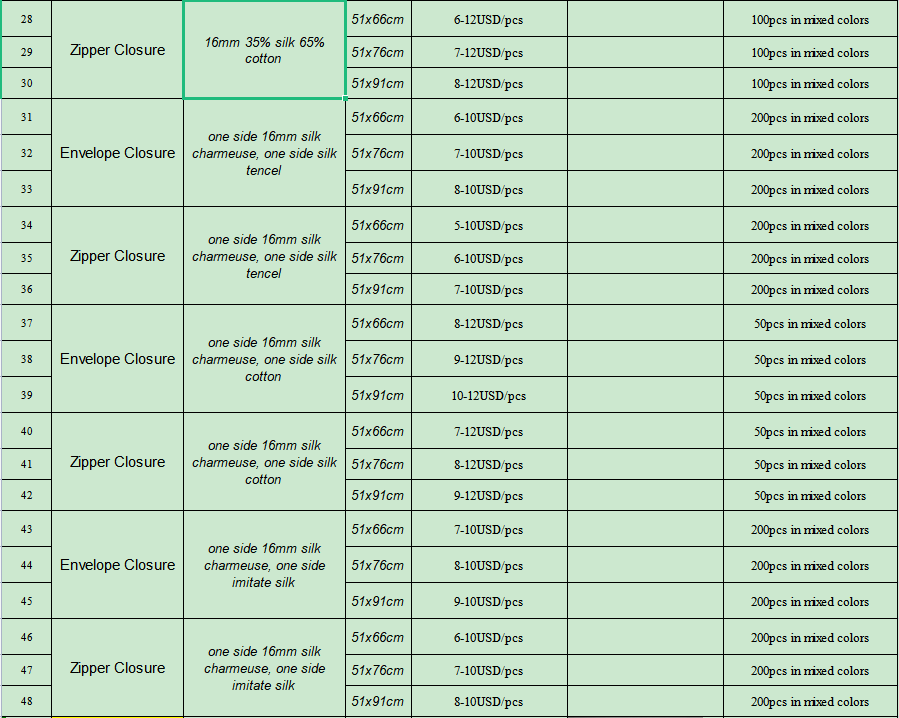Click the 10-12USD/pcs price cell
The height and width of the screenshot is (718, 899).
(x=488, y=395)
